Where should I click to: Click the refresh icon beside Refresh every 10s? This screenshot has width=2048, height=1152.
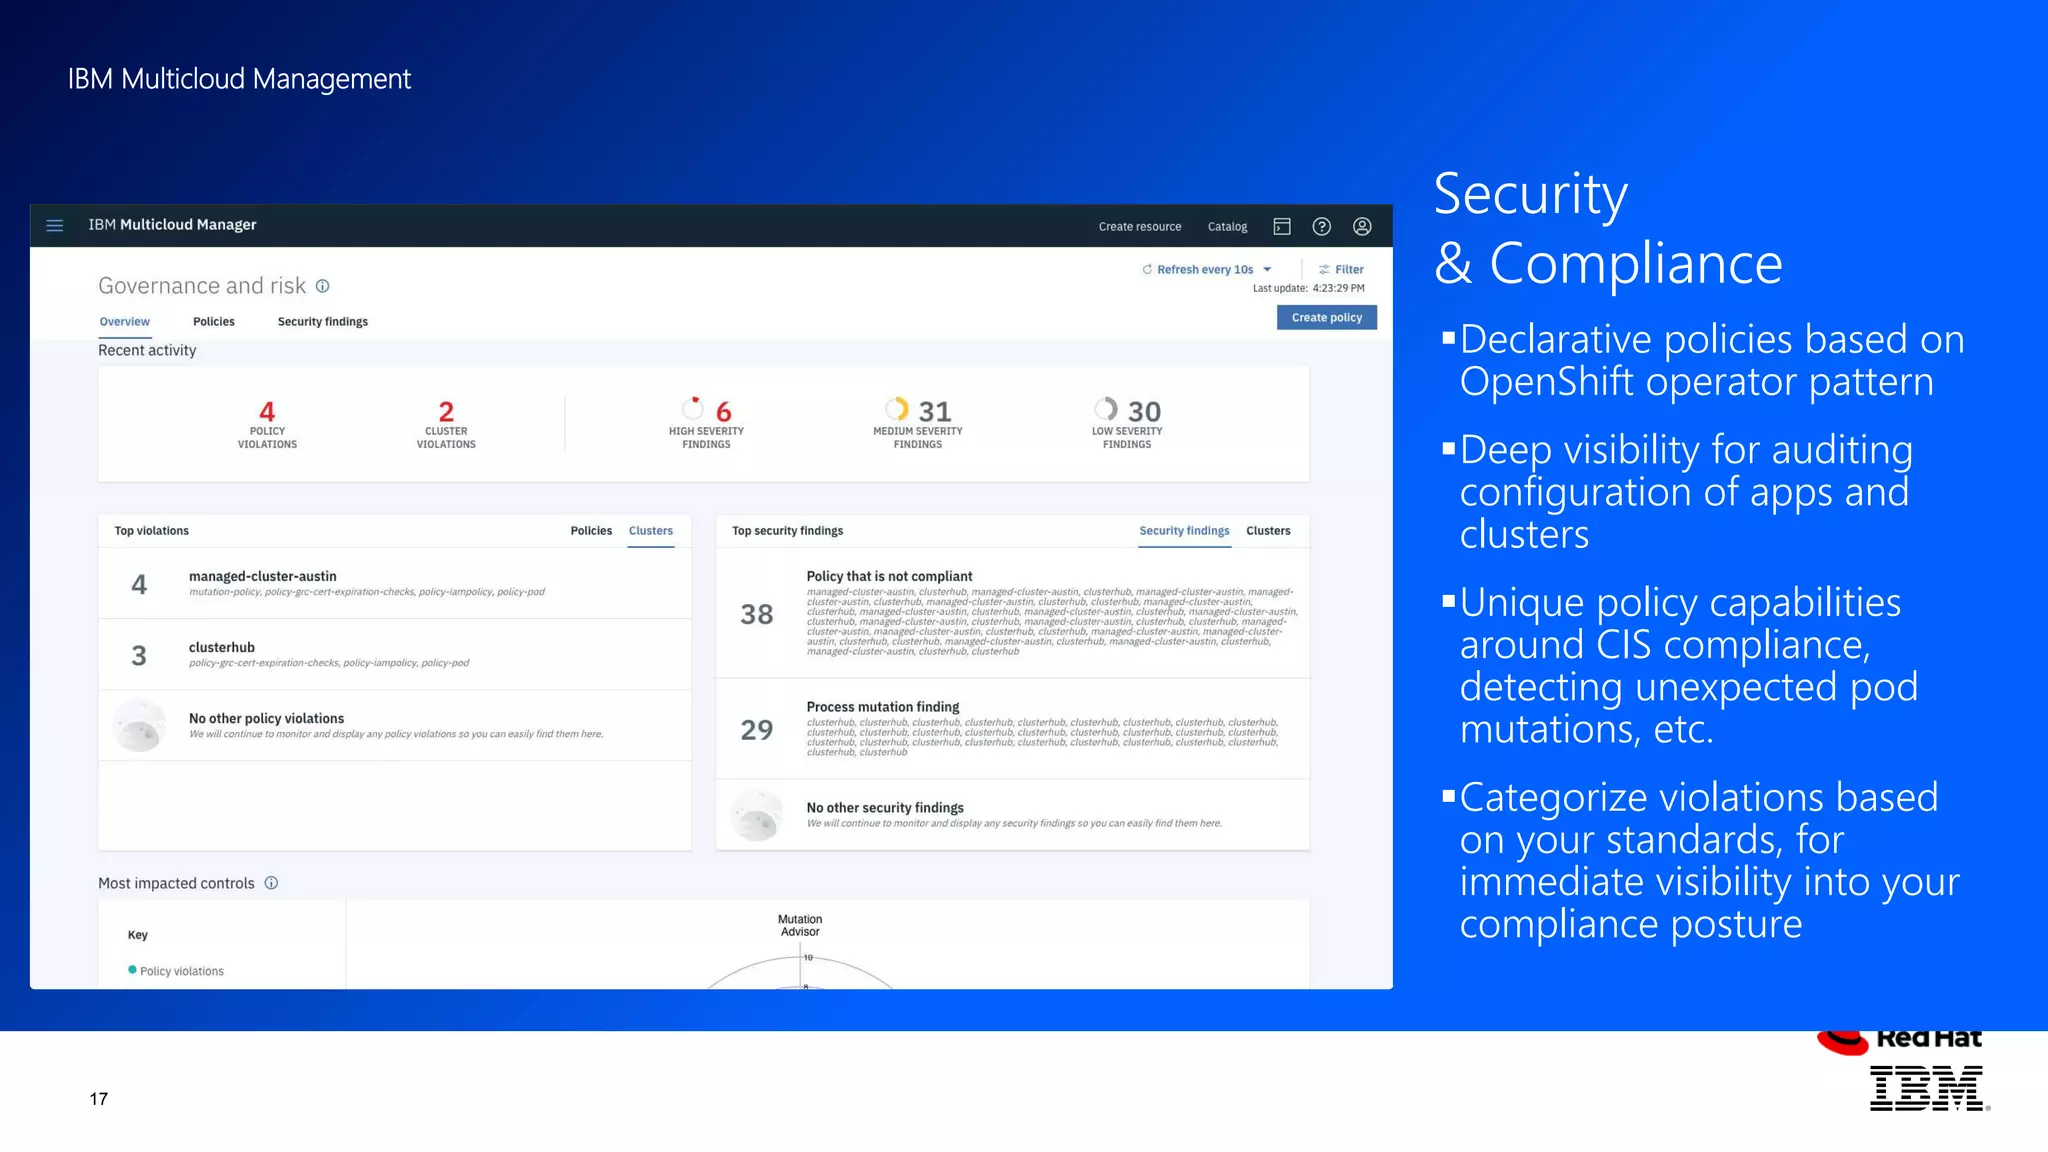(1147, 269)
